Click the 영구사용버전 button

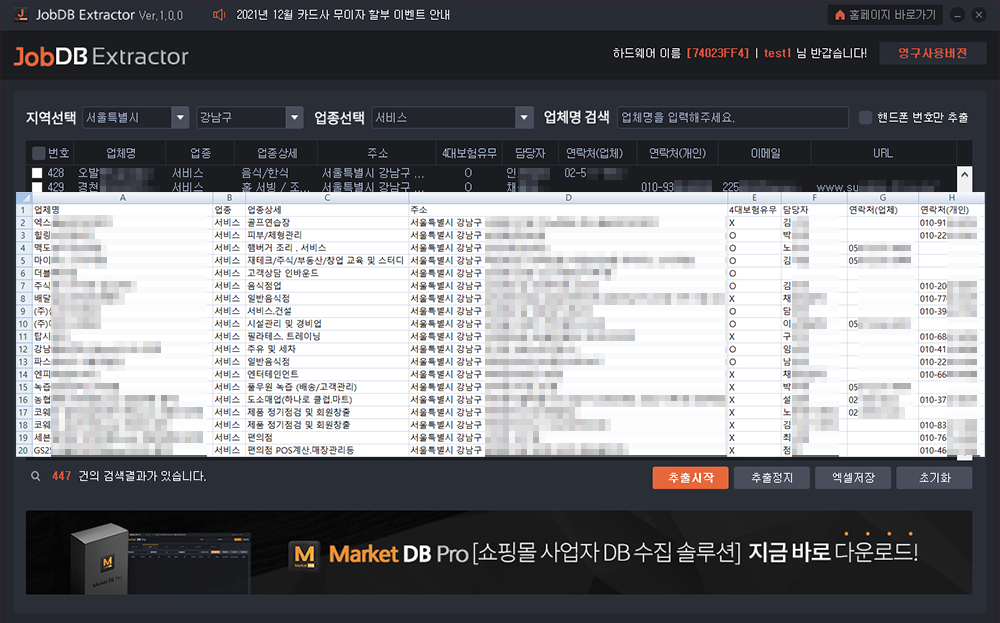(x=932, y=54)
